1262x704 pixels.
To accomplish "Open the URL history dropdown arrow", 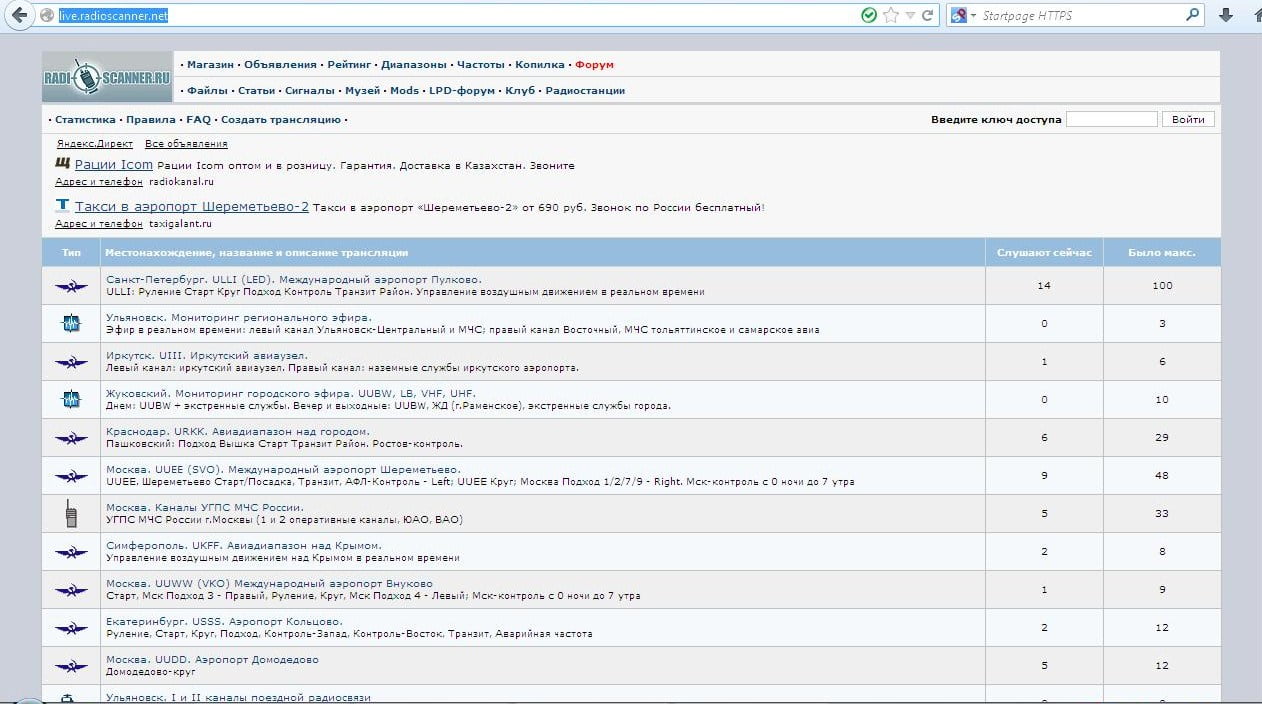I will point(910,15).
